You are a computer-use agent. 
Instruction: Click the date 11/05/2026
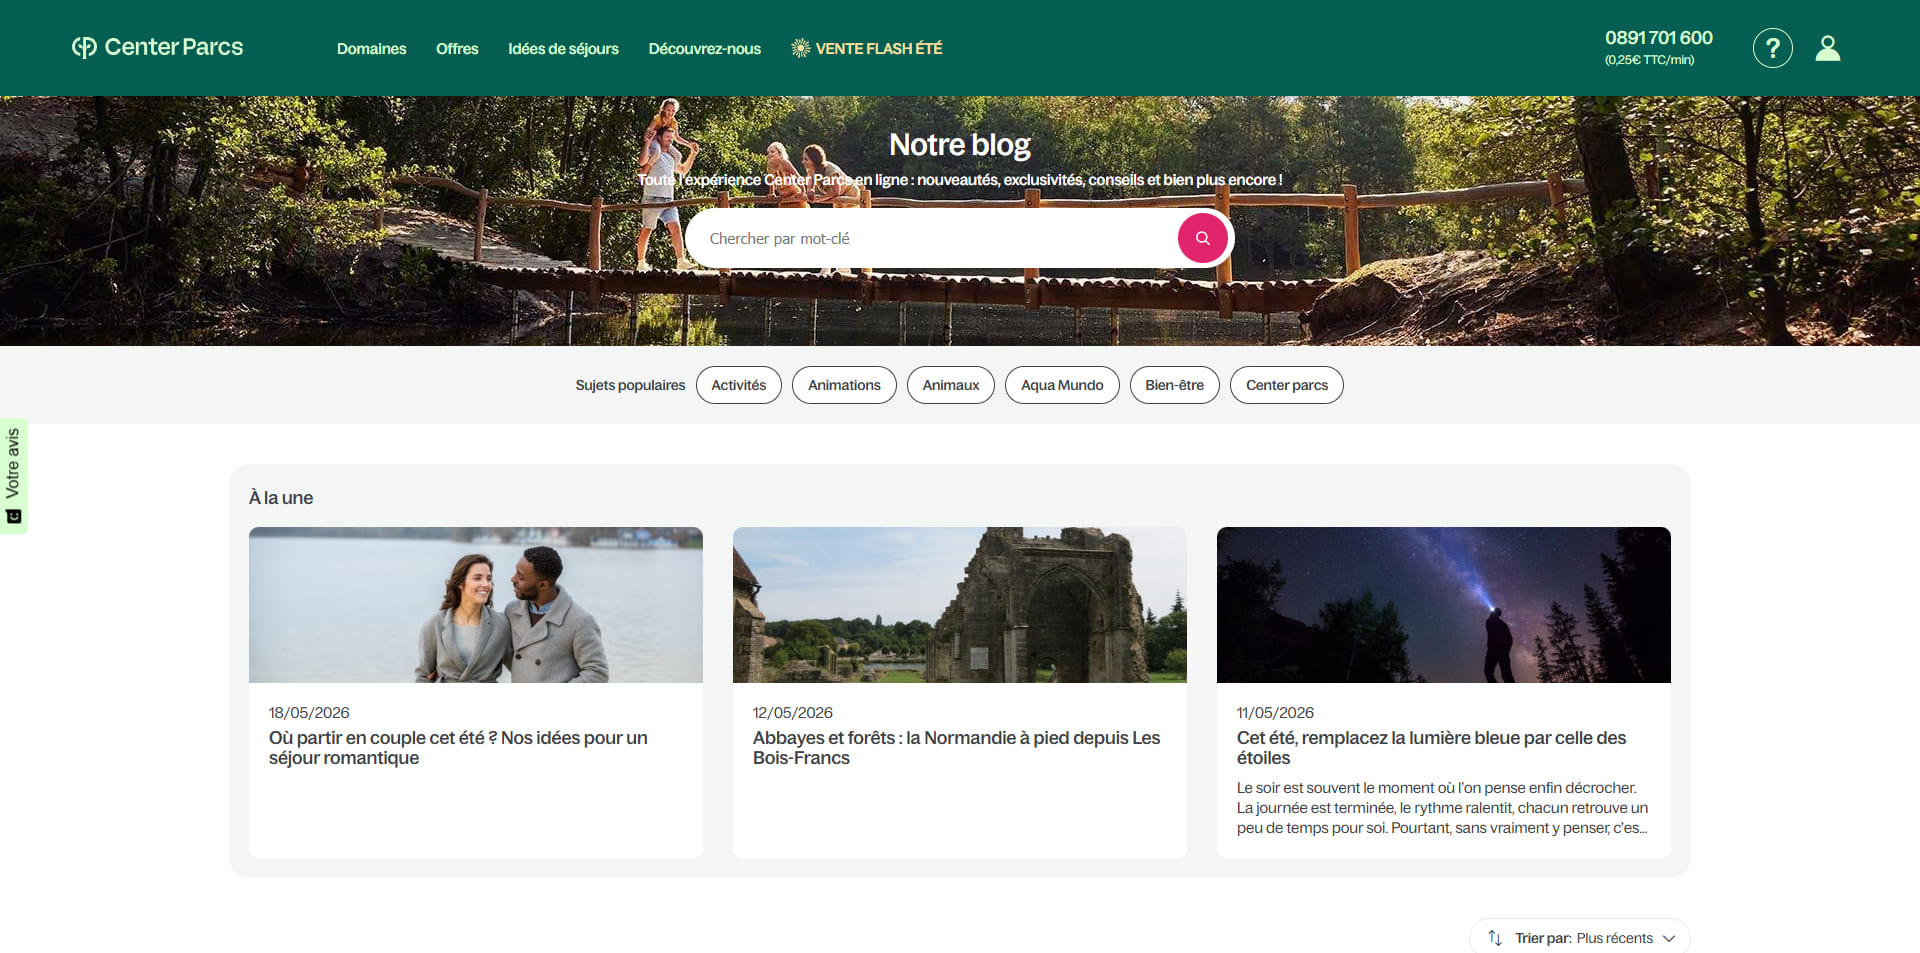(x=1275, y=713)
